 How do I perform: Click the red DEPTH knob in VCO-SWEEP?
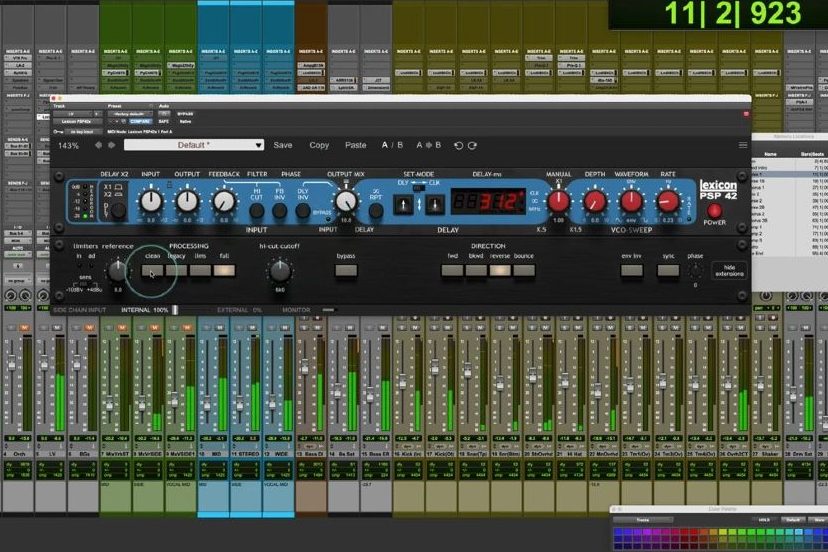click(594, 202)
